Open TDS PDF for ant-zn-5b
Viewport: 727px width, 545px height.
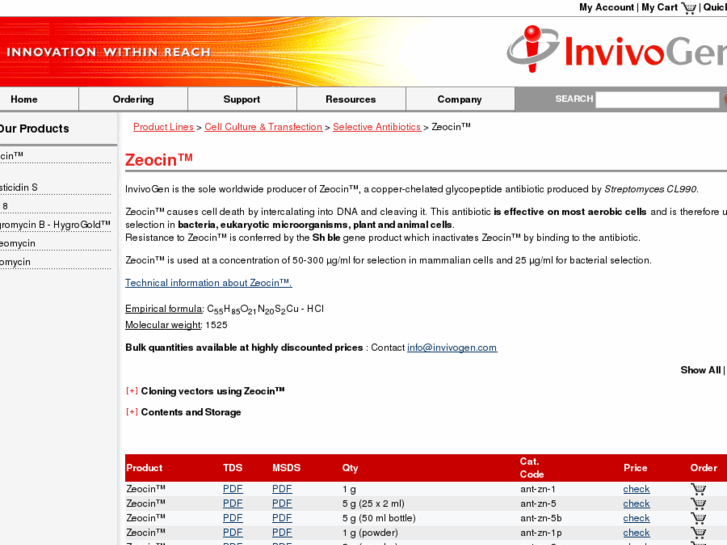[233, 518]
